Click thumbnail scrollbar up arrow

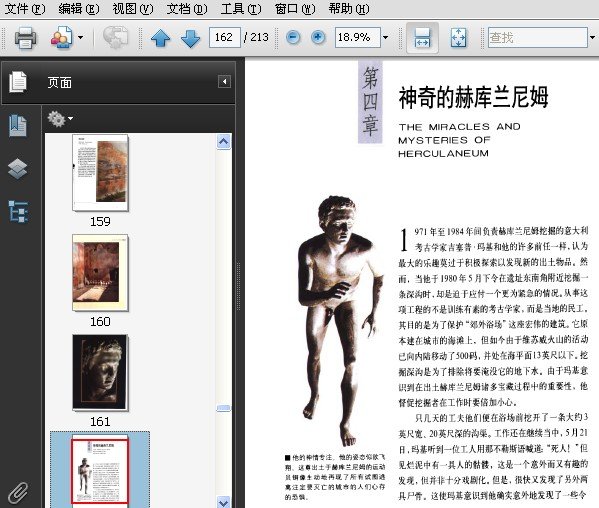point(223,142)
